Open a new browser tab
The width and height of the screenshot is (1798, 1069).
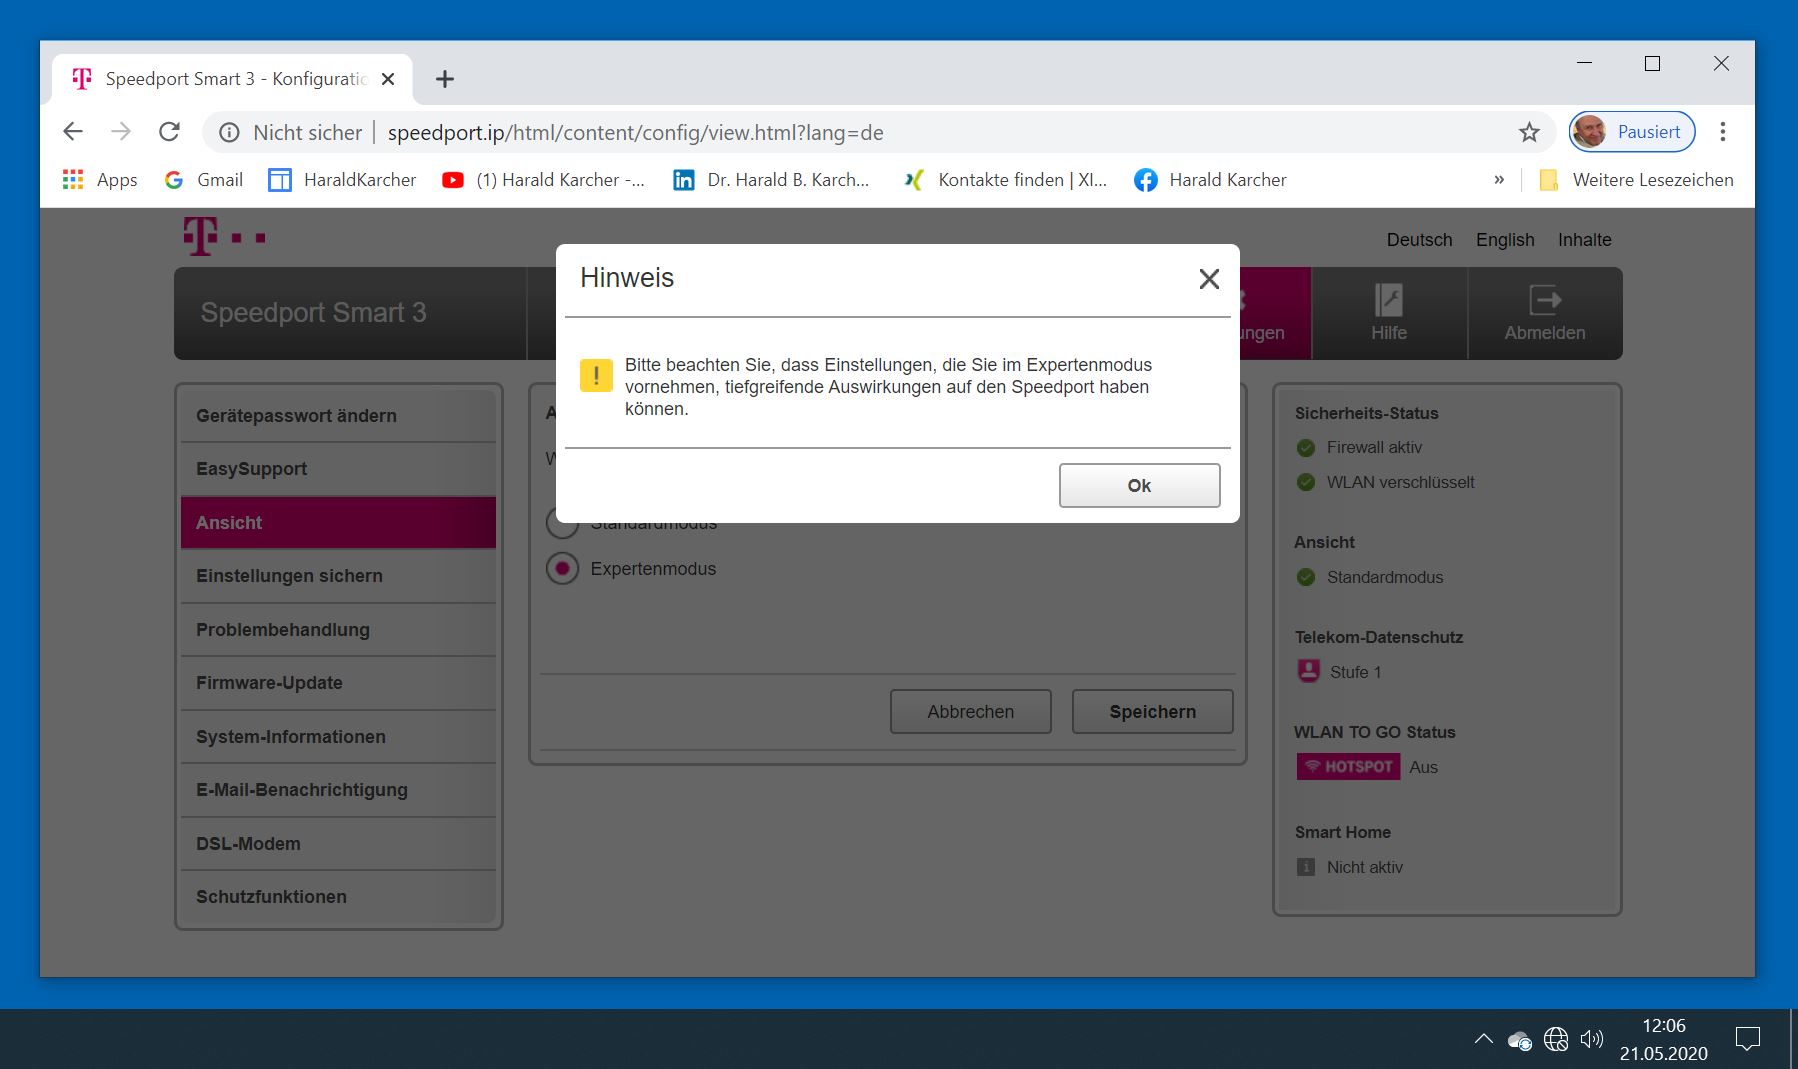pyautogui.click(x=445, y=79)
